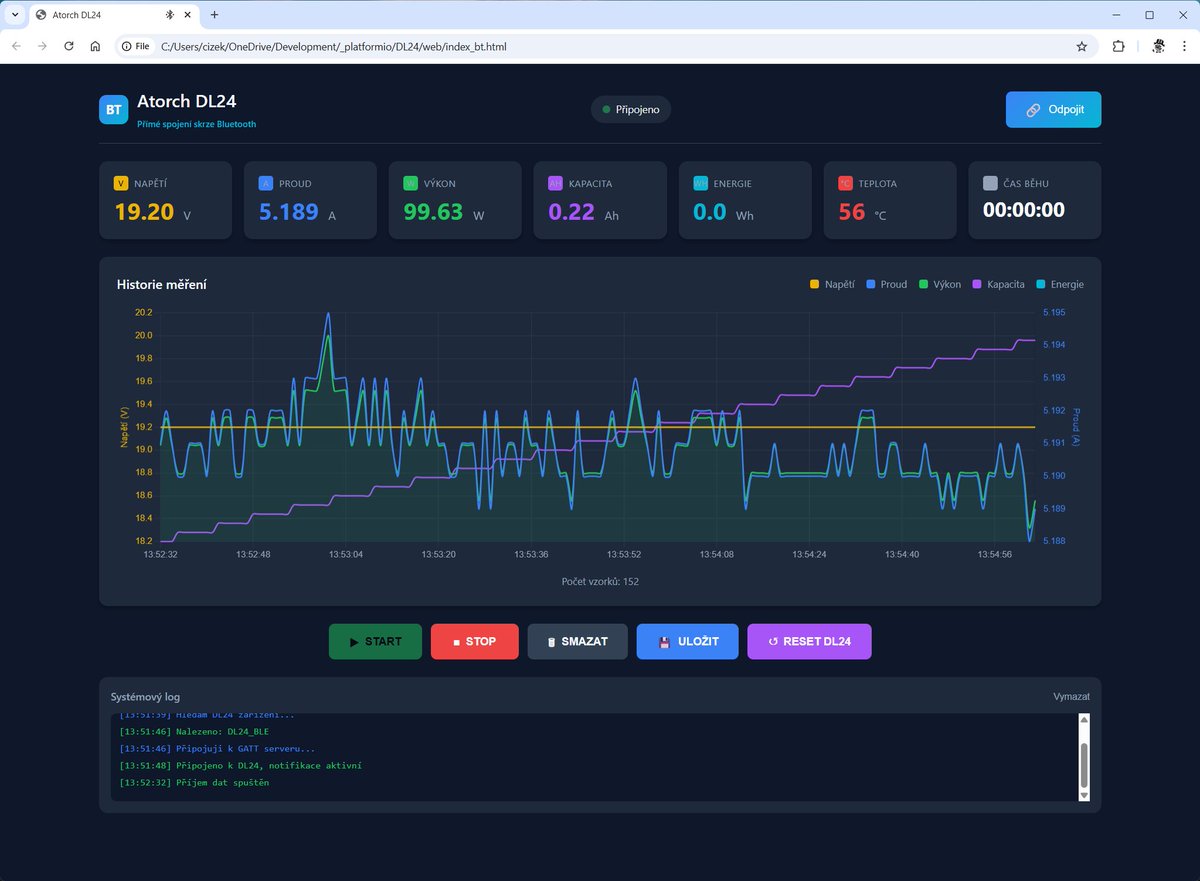The height and width of the screenshot is (881, 1200).
Task: Toggle Výkon series in chart legend
Action: pos(940,284)
